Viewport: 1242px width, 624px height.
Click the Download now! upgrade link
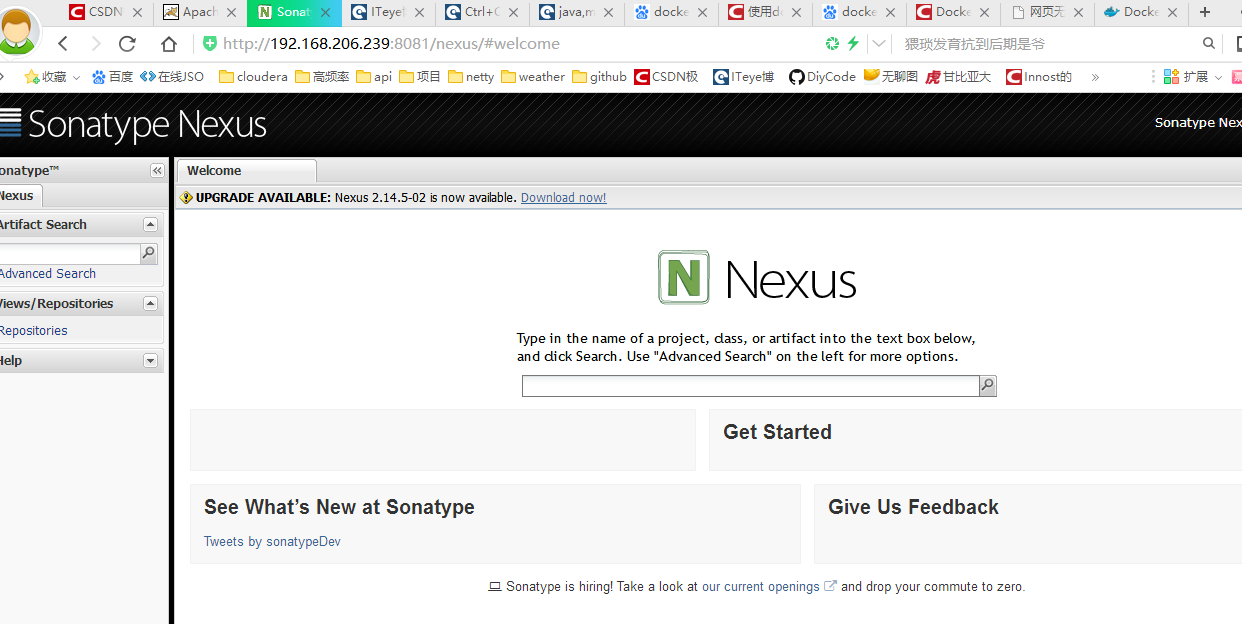click(x=563, y=198)
